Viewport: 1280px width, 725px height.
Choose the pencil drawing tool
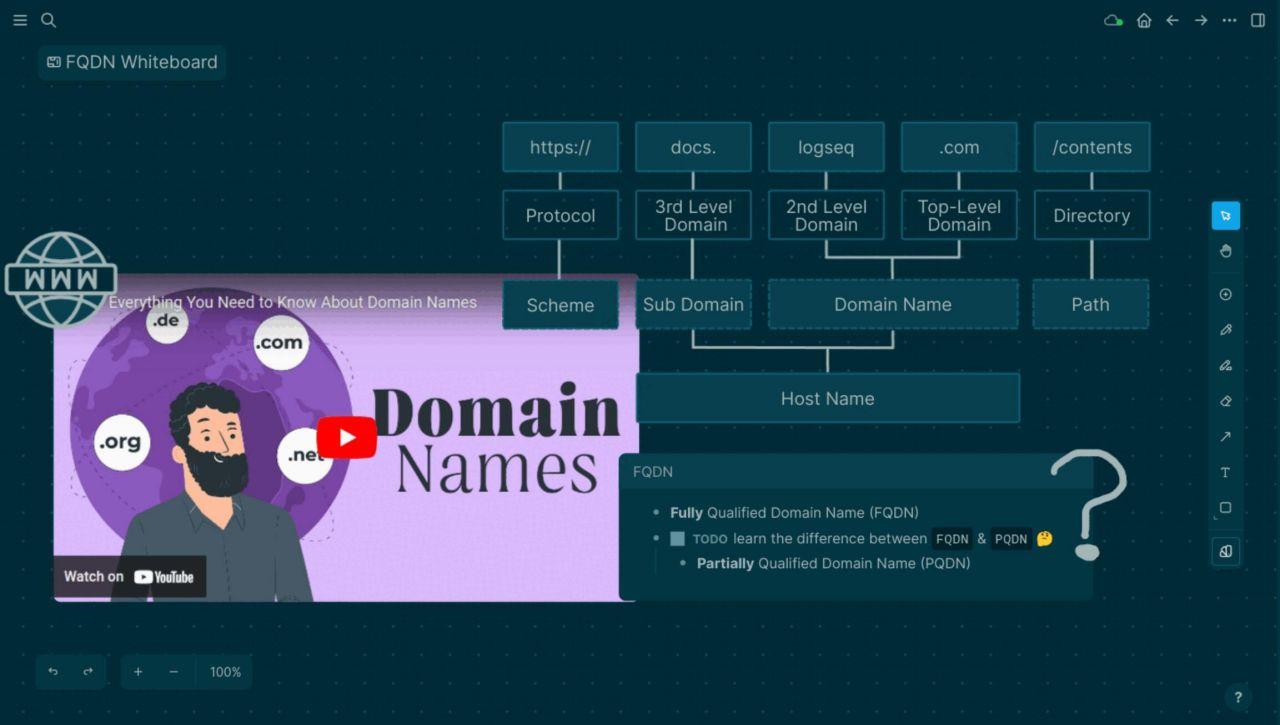[x=1225, y=330]
